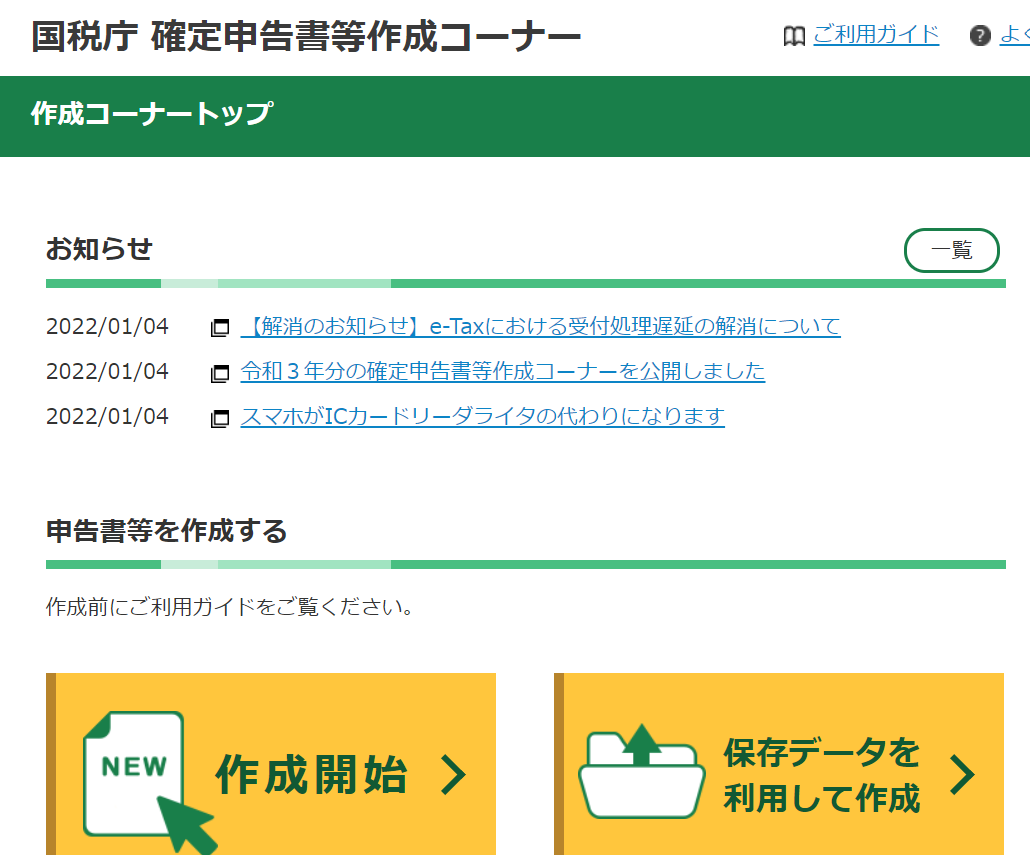The image size is (1030, 855).
Task: Click the 一覧 button in お知らせ
Action: (x=951, y=250)
